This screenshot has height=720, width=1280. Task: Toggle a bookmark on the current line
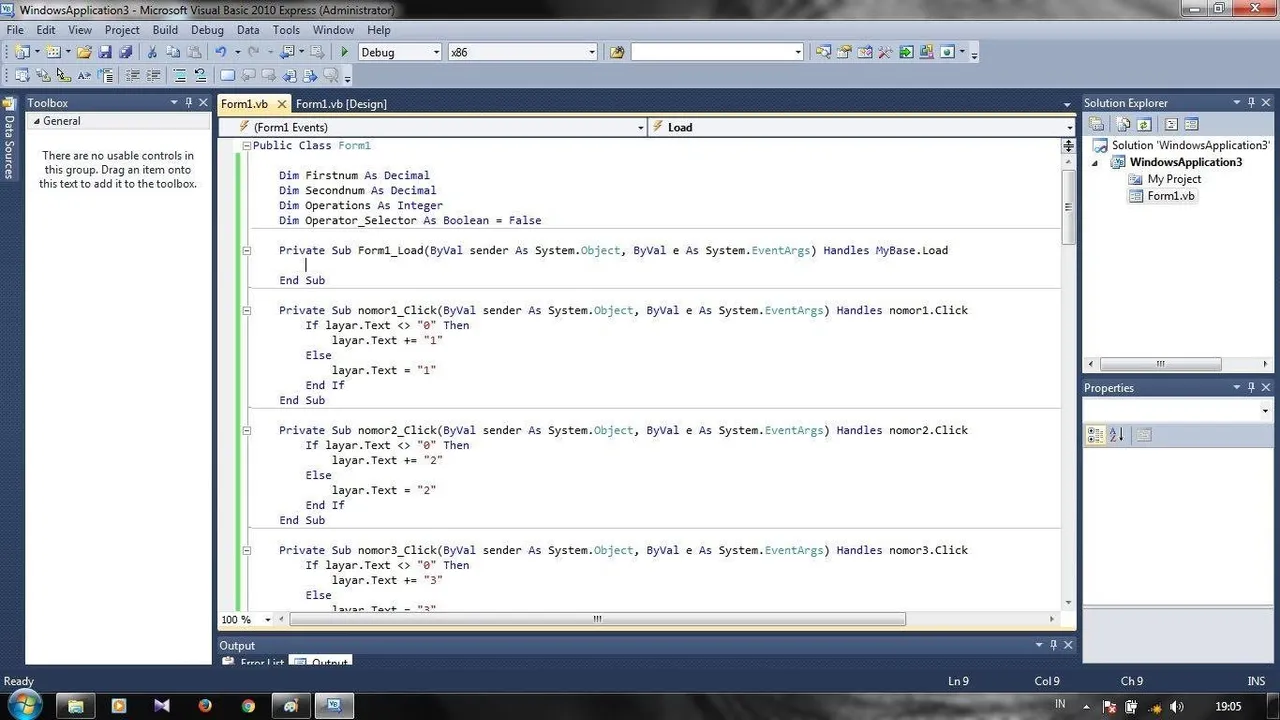(228, 75)
